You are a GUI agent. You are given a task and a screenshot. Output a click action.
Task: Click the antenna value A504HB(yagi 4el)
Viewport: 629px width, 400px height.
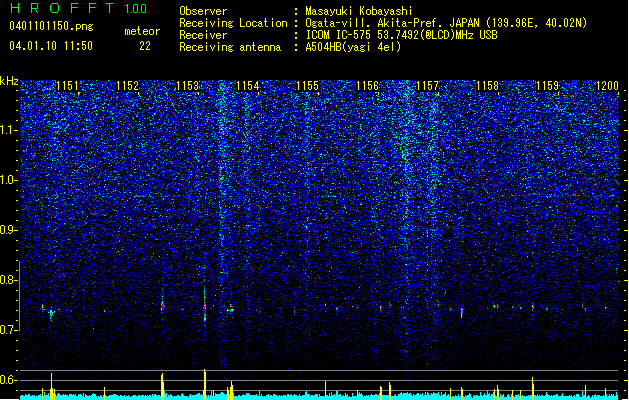click(x=353, y=47)
